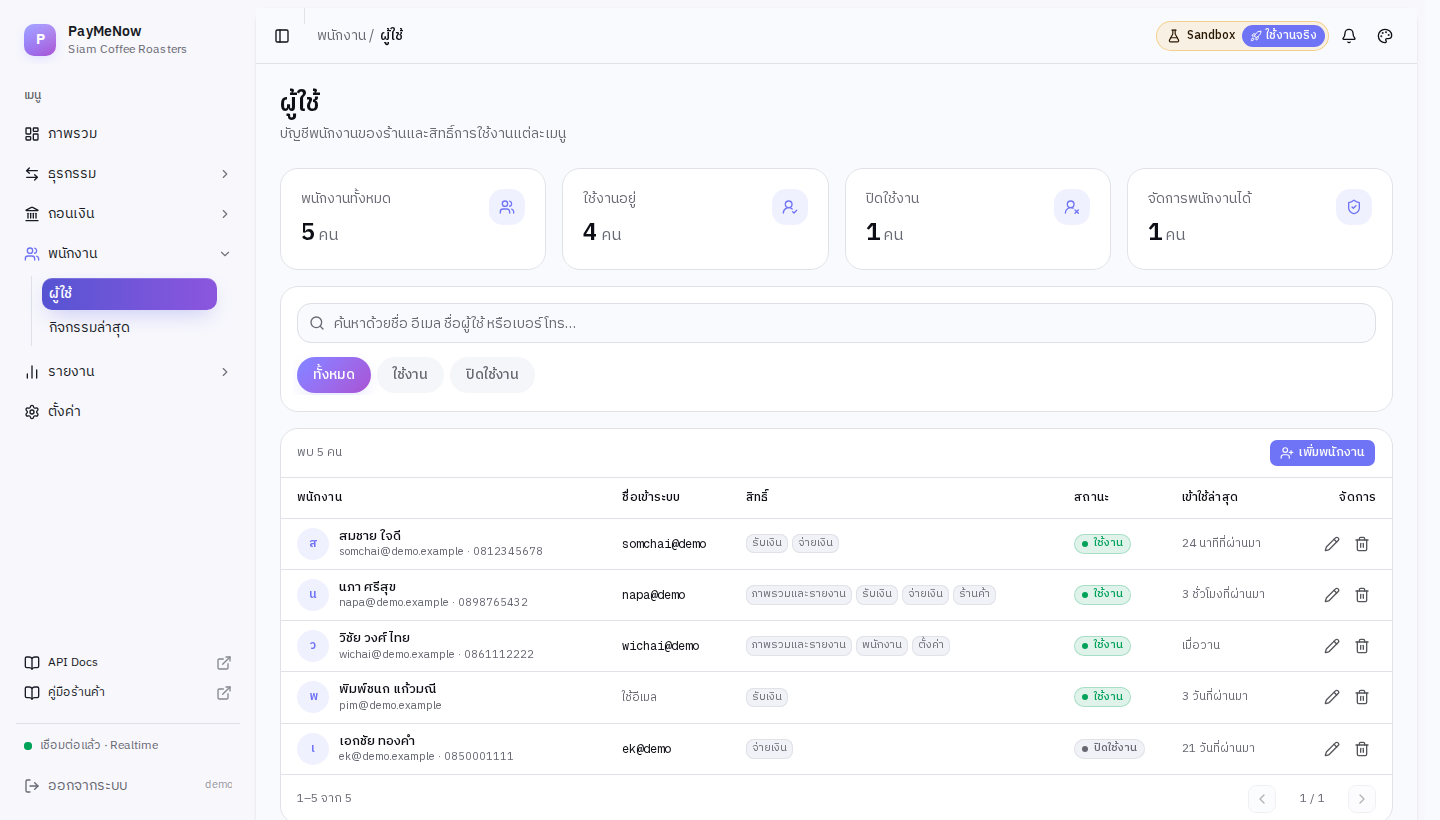Edit พิมพ์ชนก แก้วมณี with pencil icon
The image size is (1440, 820).
coord(1332,697)
